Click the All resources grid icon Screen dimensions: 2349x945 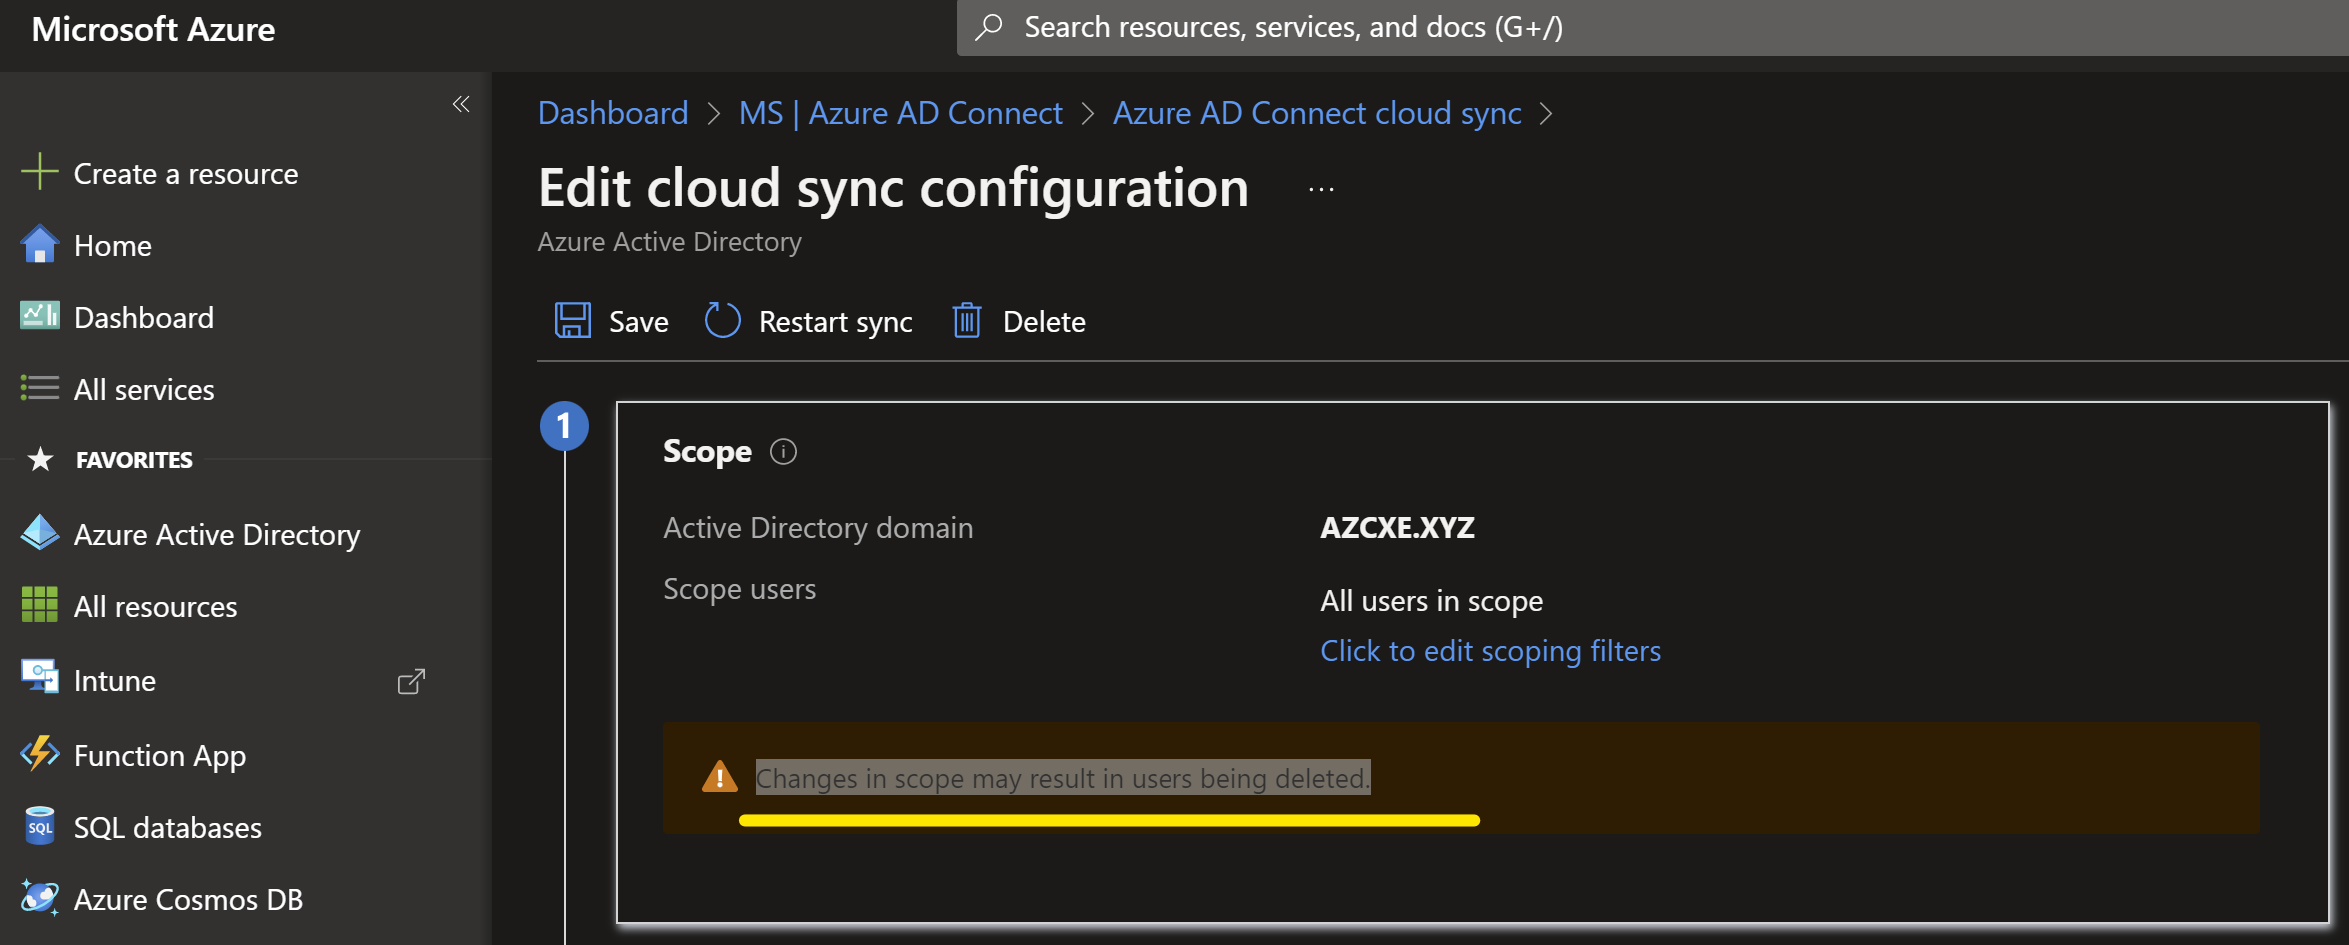[39, 605]
